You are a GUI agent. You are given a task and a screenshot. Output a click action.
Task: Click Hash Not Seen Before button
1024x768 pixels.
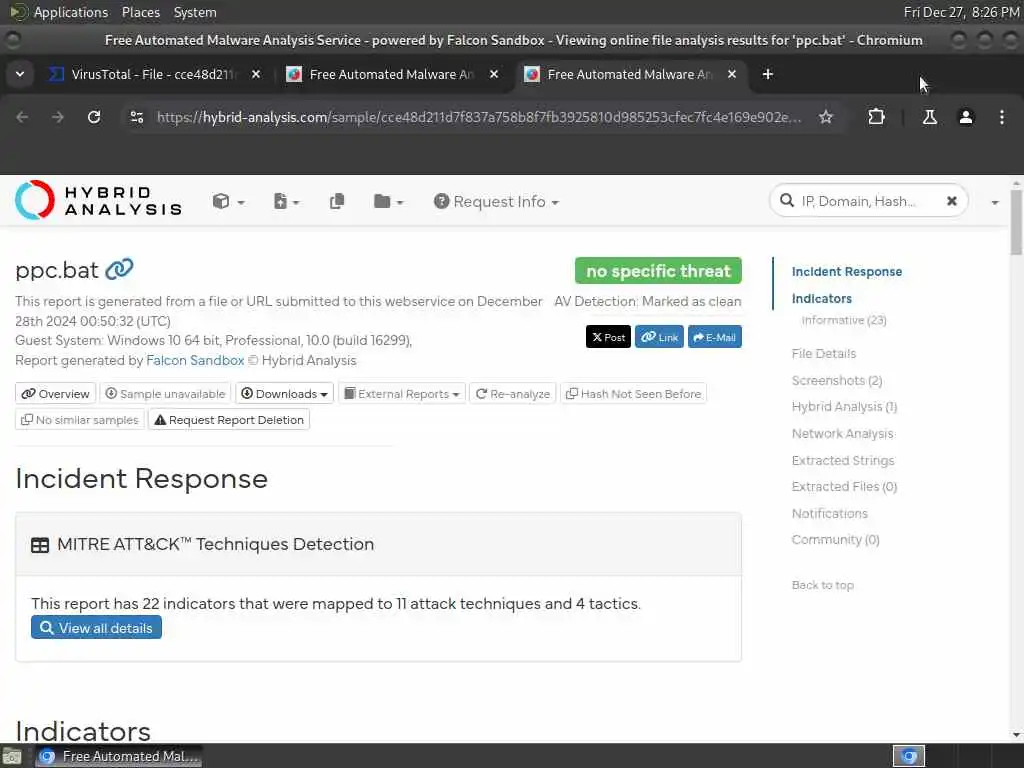pos(633,394)
